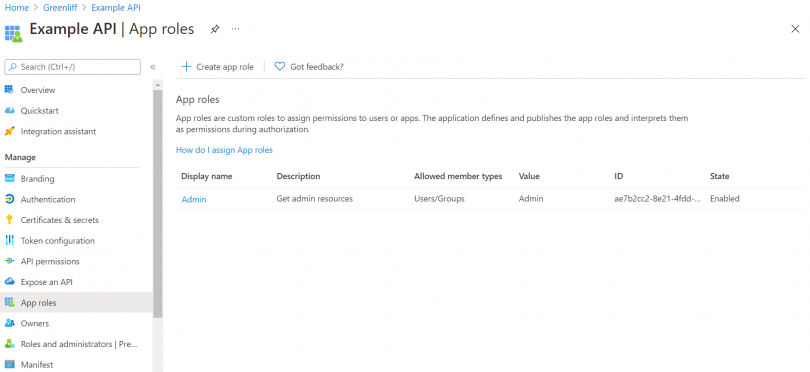This screenshot has width=810, height=372.
Task: Click 'Get admin resources' description cell
Action: pyautogui.click(x=315, y=198)
